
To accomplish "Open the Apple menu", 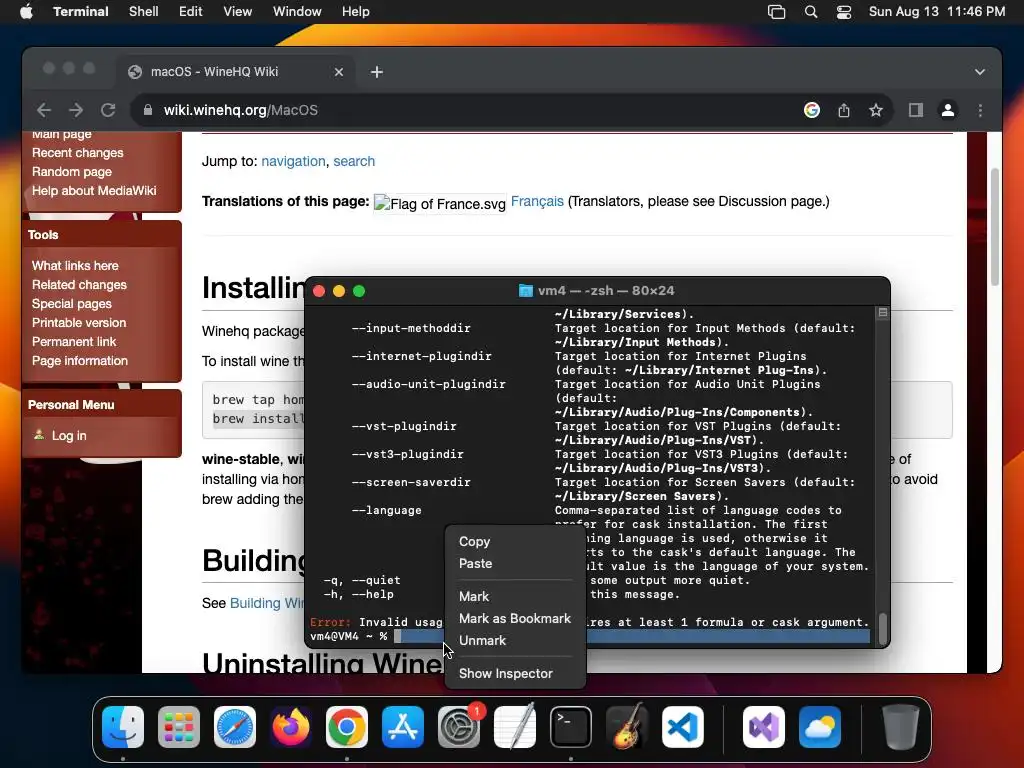I will (26, 12).
